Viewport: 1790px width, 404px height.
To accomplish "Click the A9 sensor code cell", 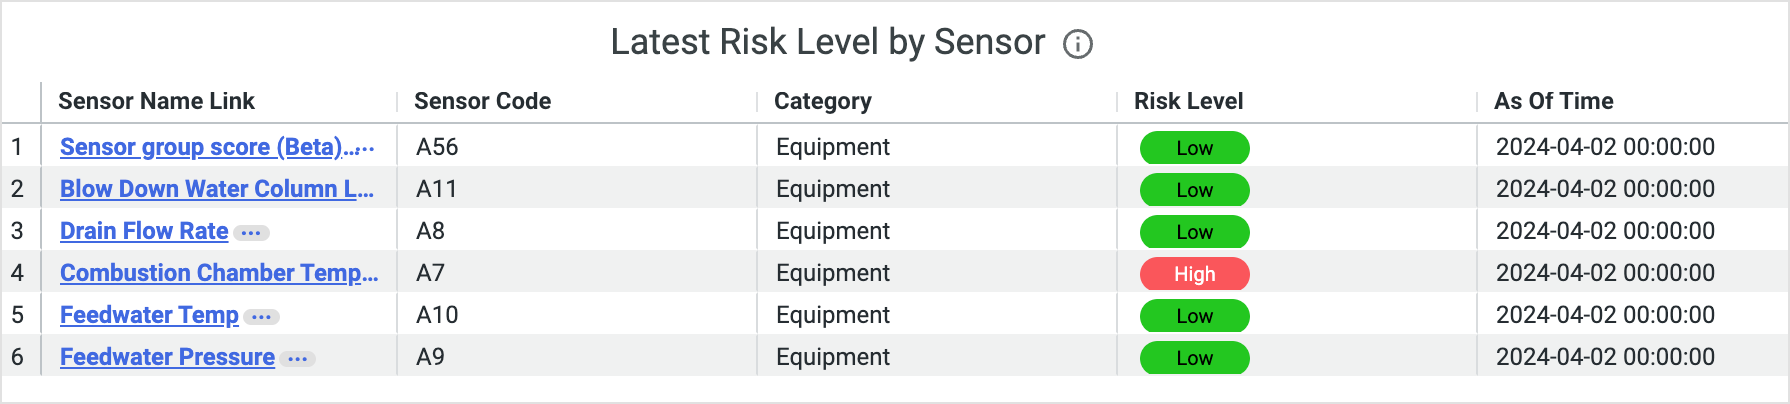I will [430, 357].
